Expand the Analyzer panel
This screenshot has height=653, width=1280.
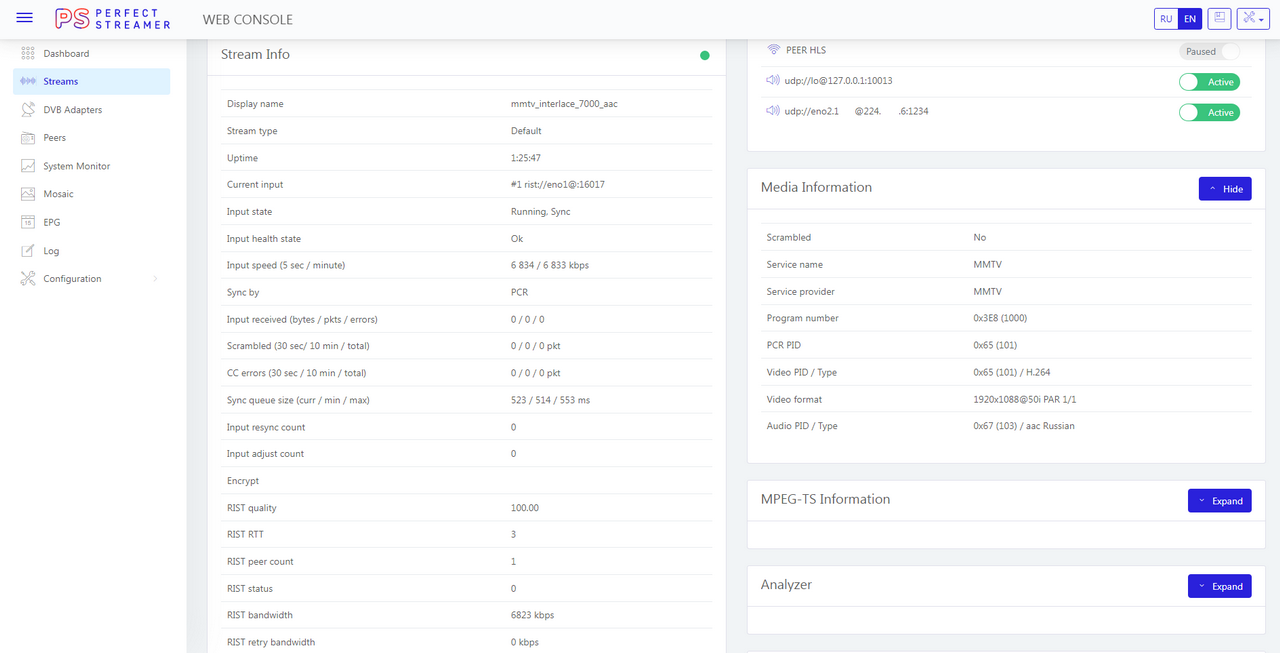pos(1219,586)
